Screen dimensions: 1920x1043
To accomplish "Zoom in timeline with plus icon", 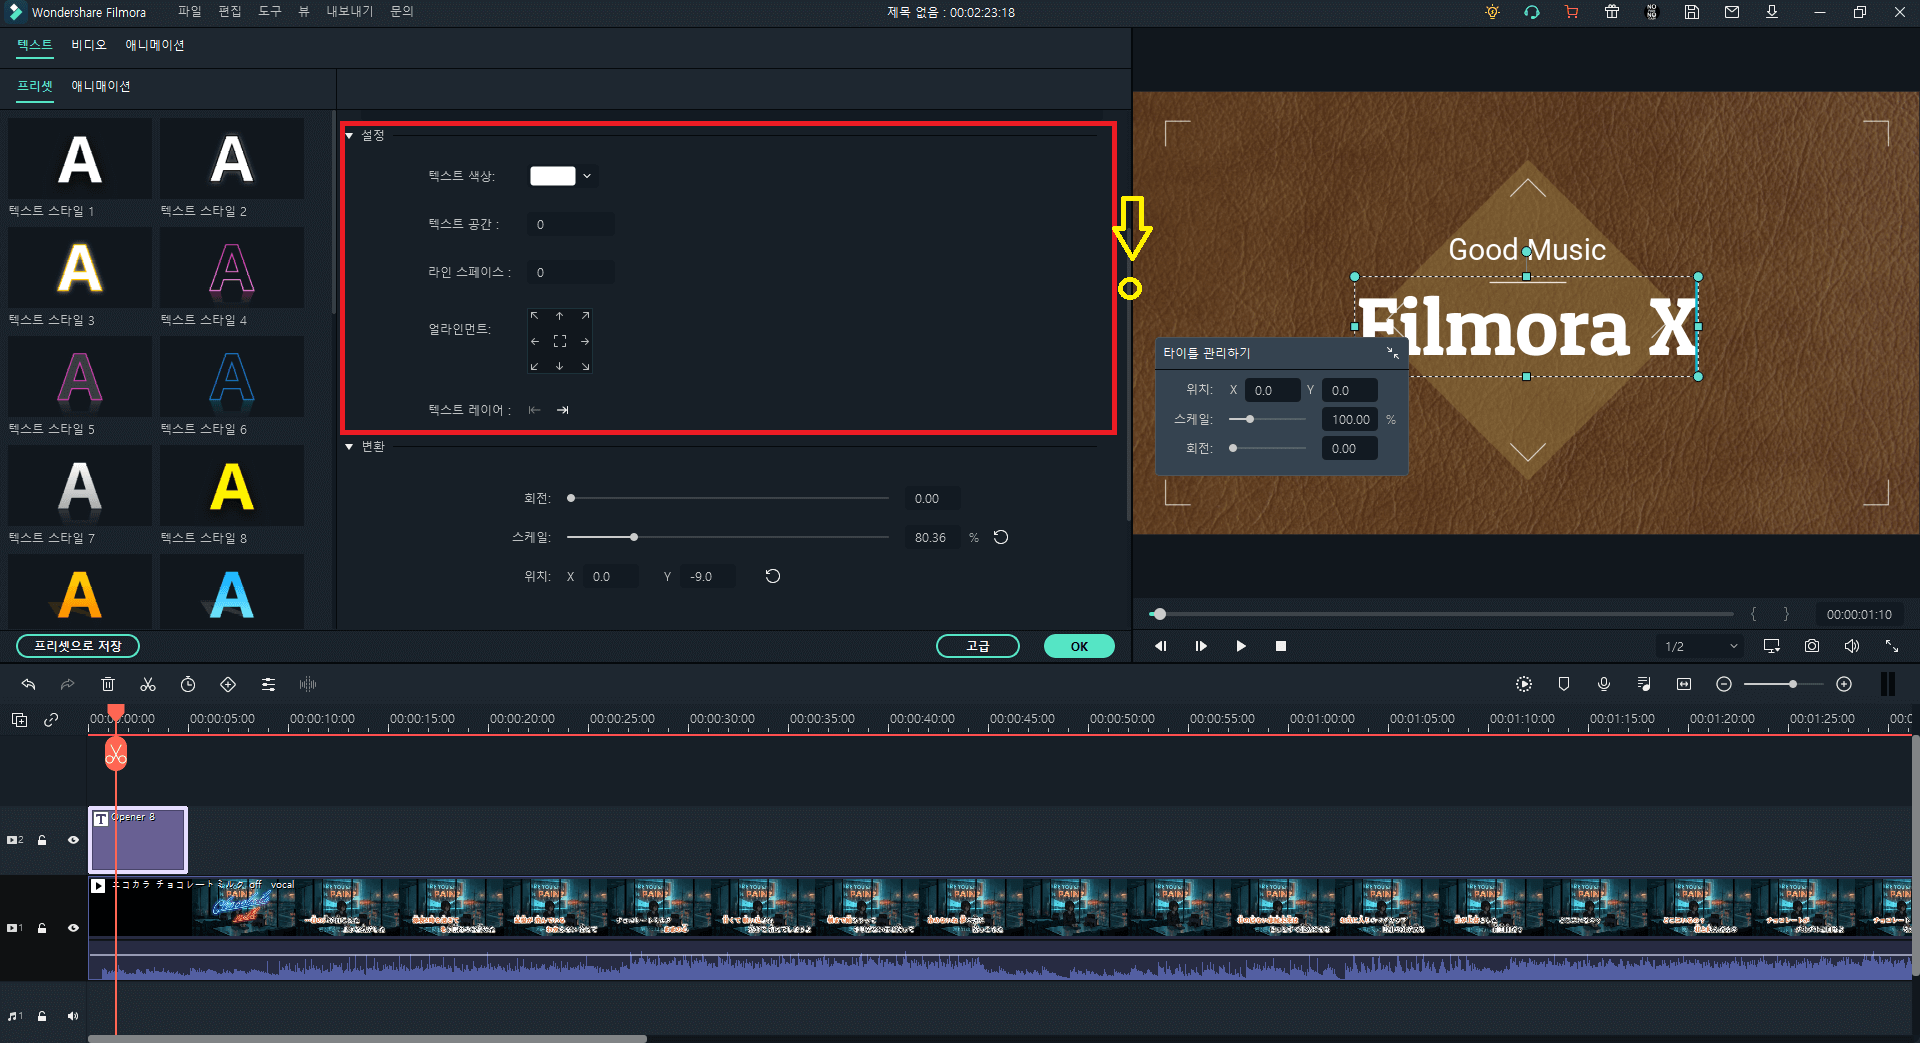I will point(1844,684).
